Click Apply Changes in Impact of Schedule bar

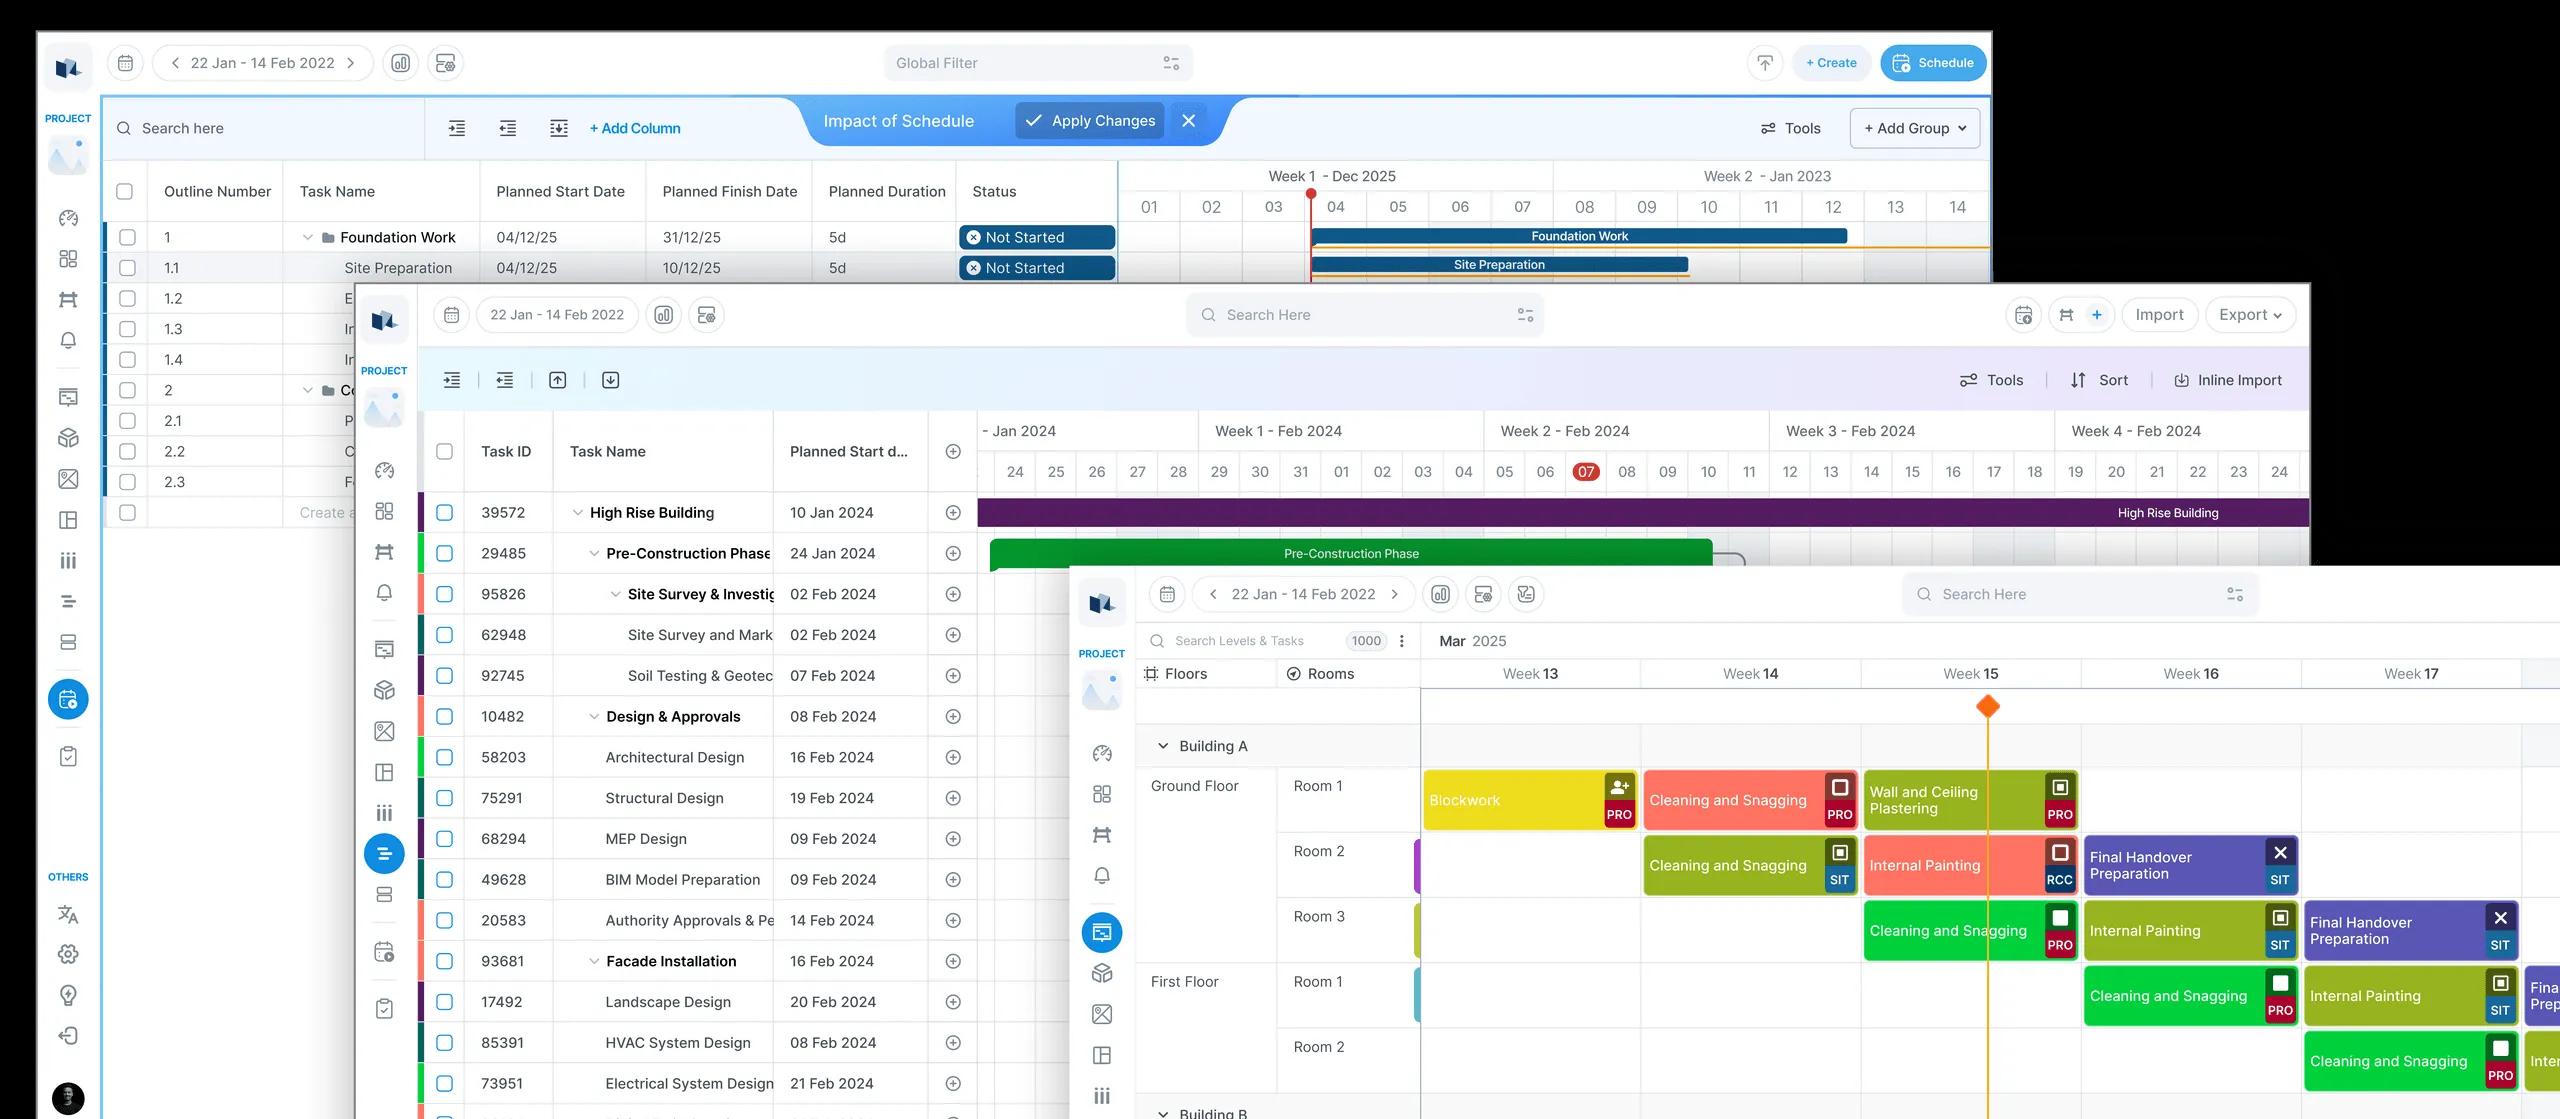click(1090, 121)
